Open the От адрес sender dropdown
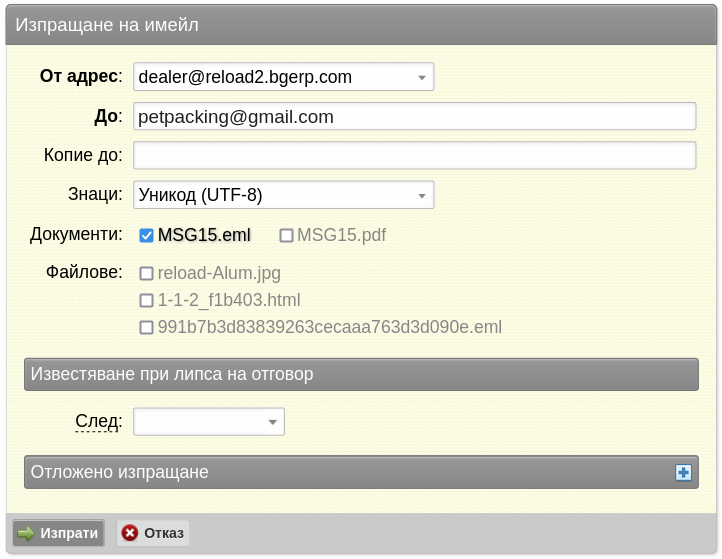The image size is (722, 559). pos(284,77)
